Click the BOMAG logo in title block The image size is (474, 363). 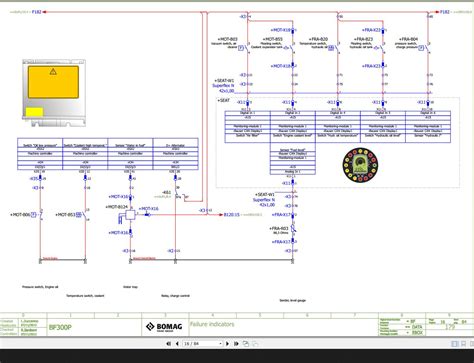tap(164, 327)
